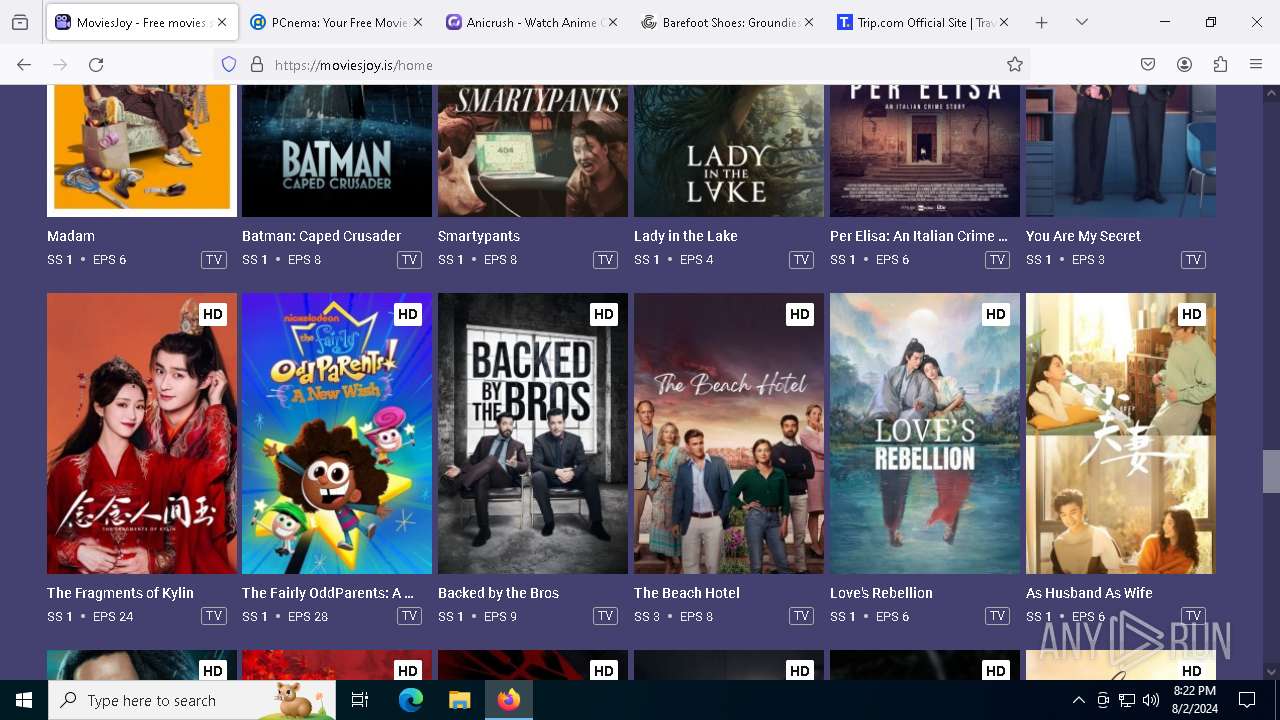The height and width of the screenshot is (720, 1280).
Task: Open The Fairly OddParents poster
Action: [337, 433]
